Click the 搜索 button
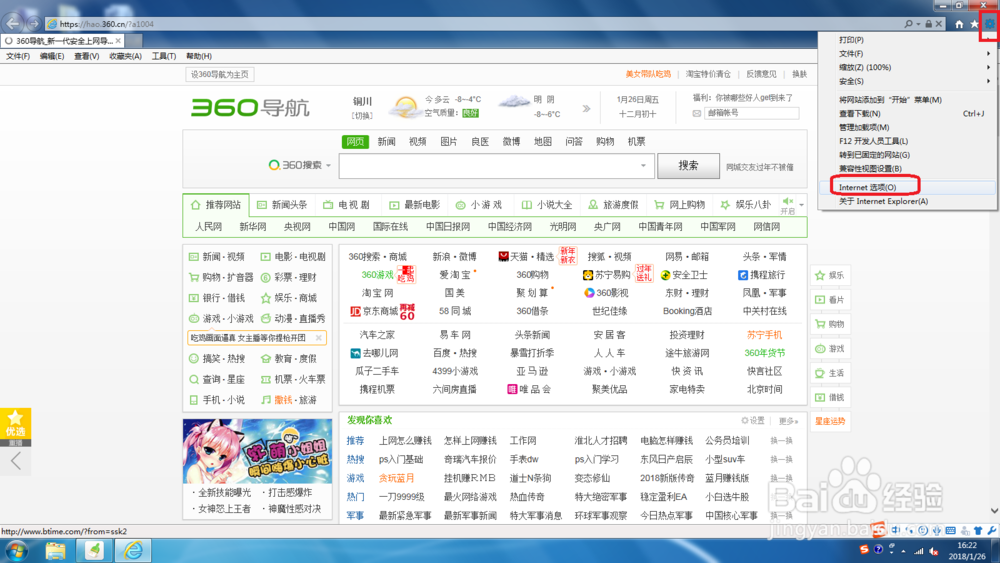Image resolution: width=1000 pixels, height=563 pixels. coord(688,166)
